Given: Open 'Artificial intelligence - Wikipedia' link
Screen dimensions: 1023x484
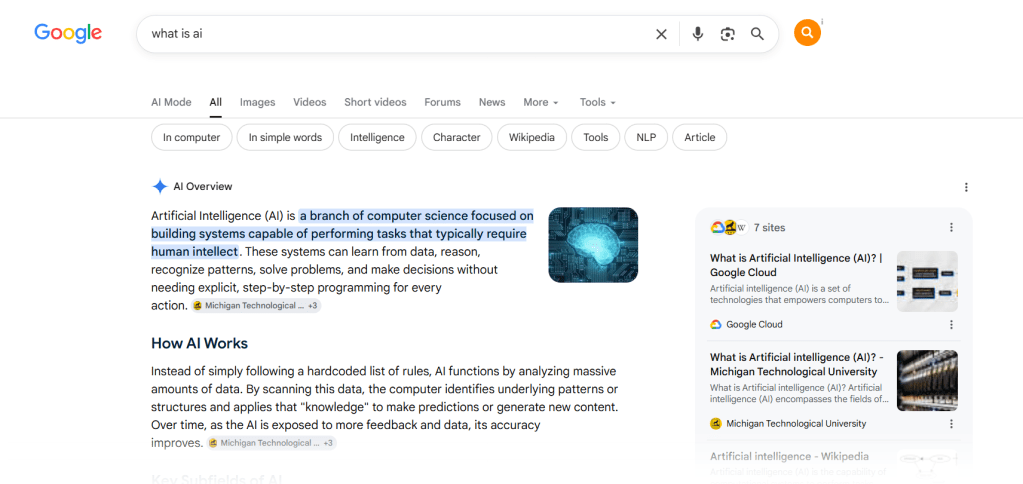Looking at the screenshot, I should click(x=789, y=456).
